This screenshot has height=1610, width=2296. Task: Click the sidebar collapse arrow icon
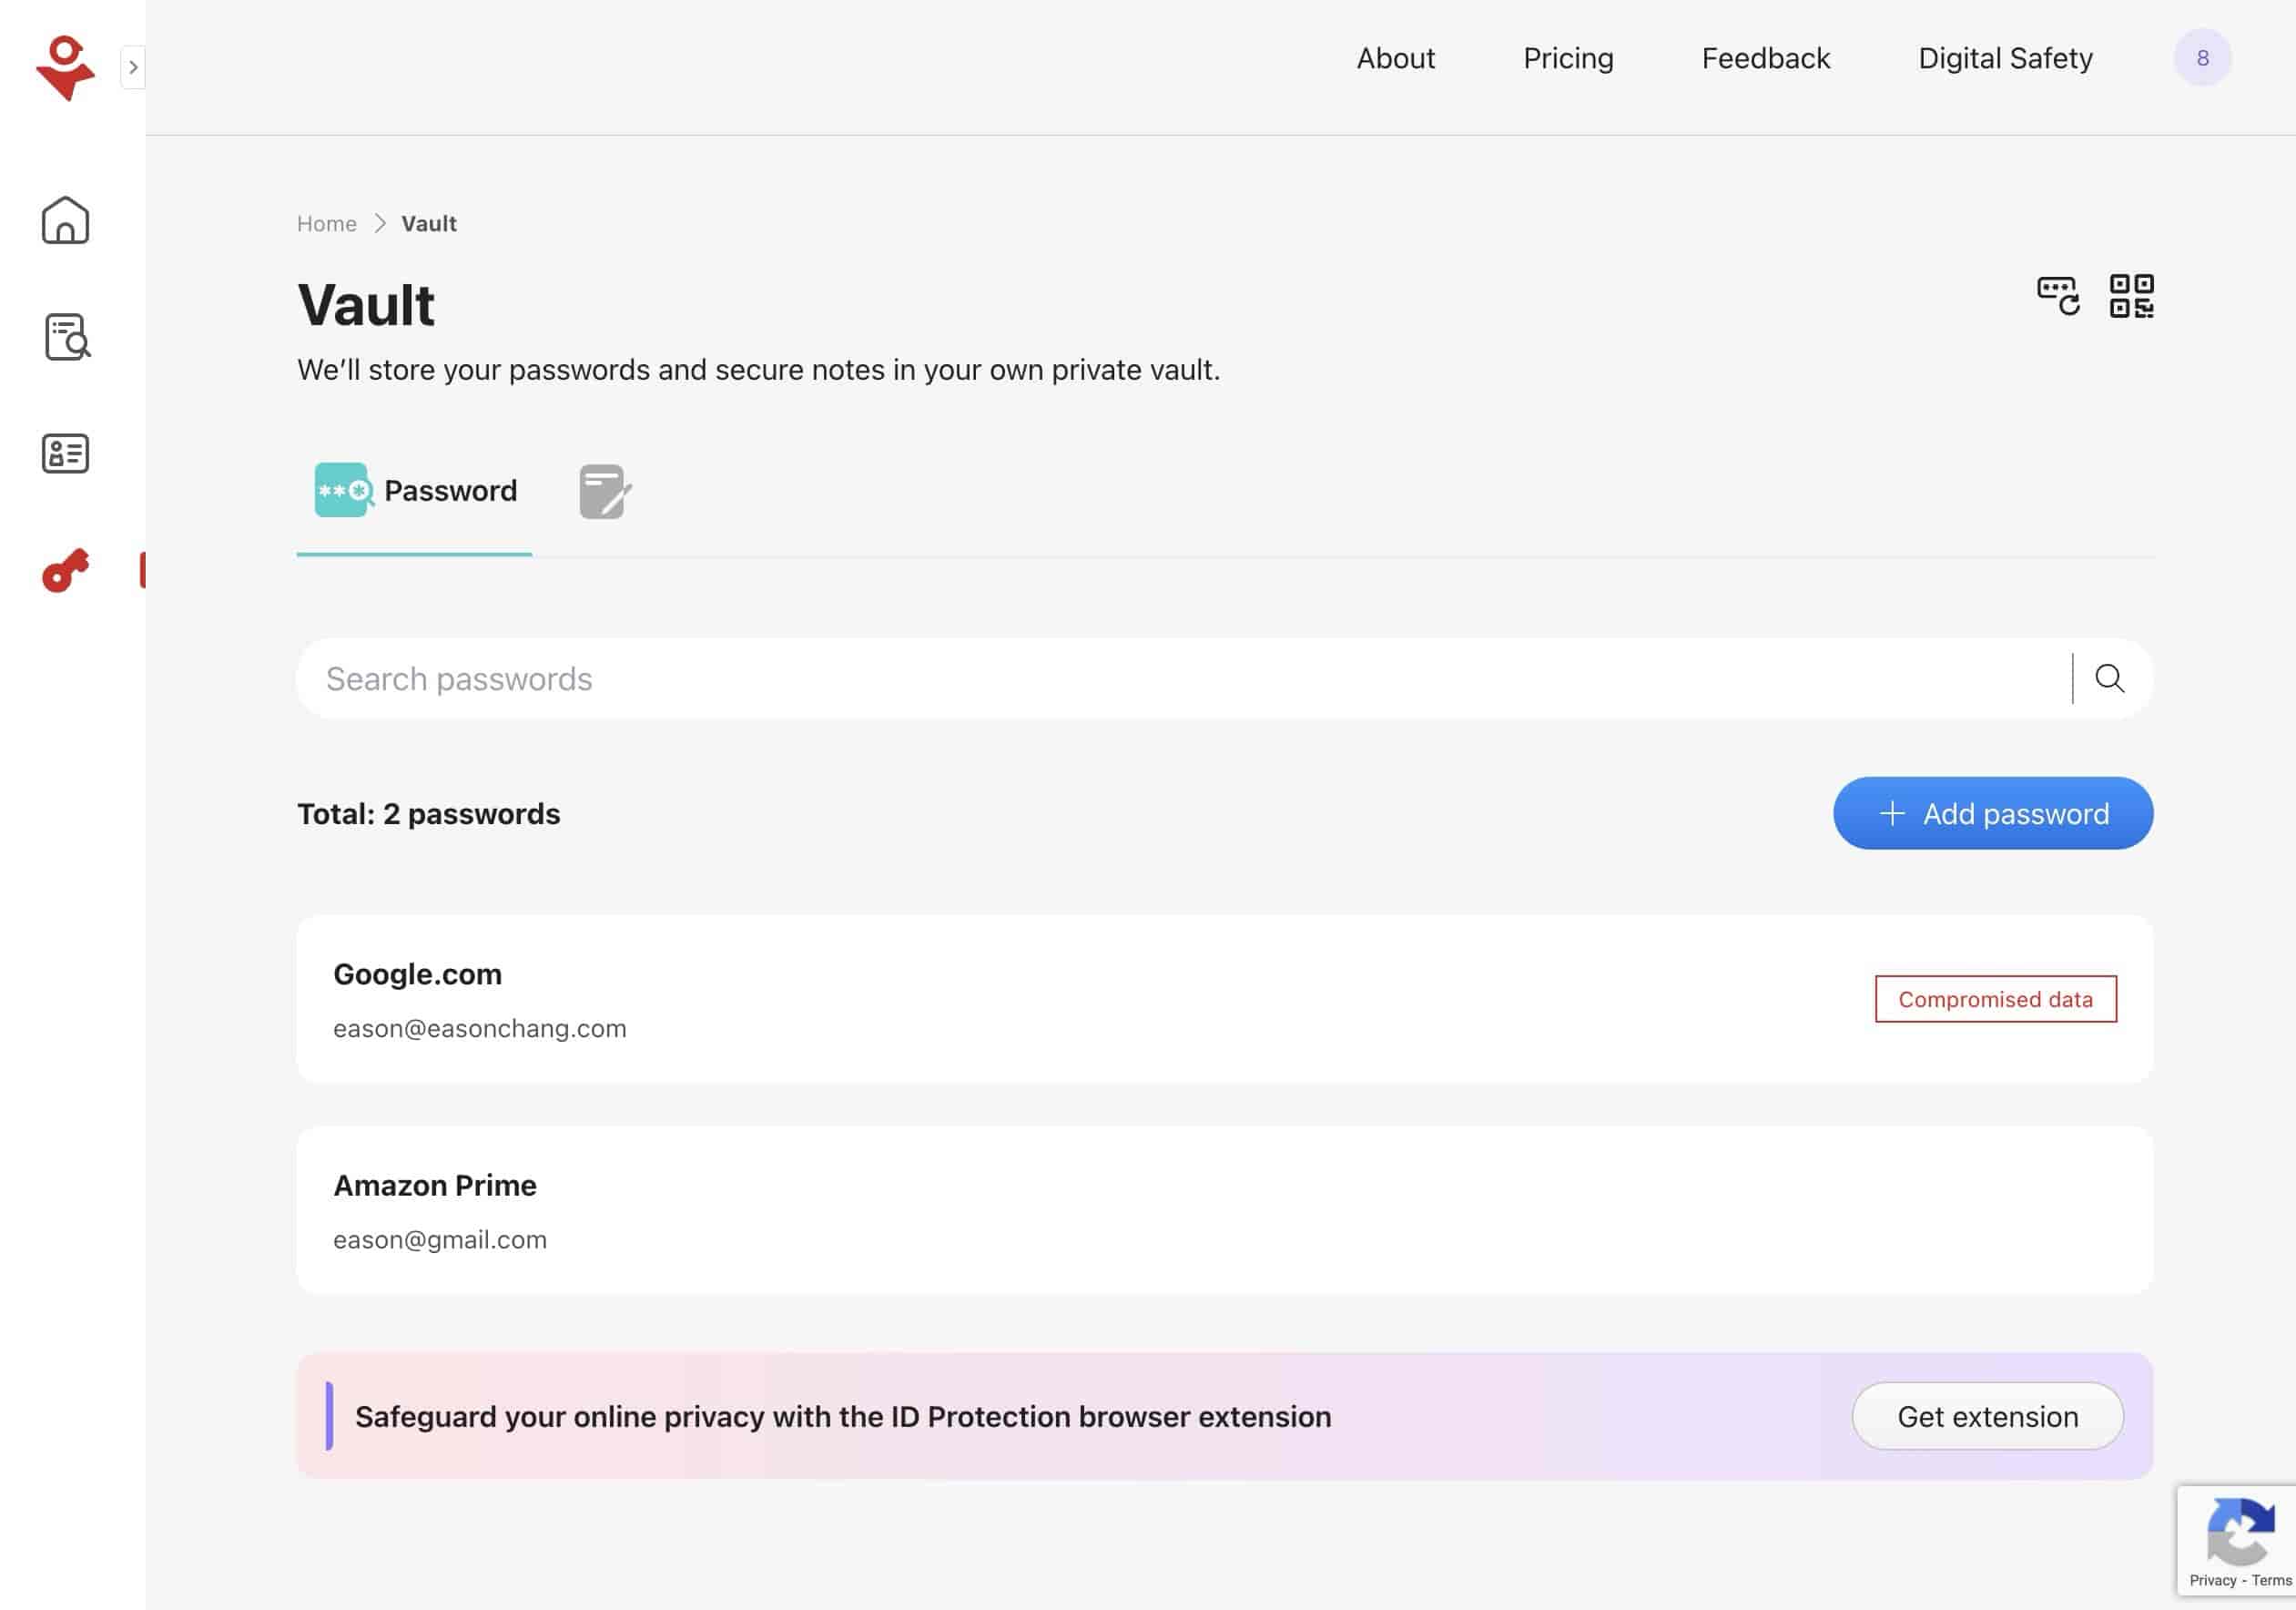point(133,66)
